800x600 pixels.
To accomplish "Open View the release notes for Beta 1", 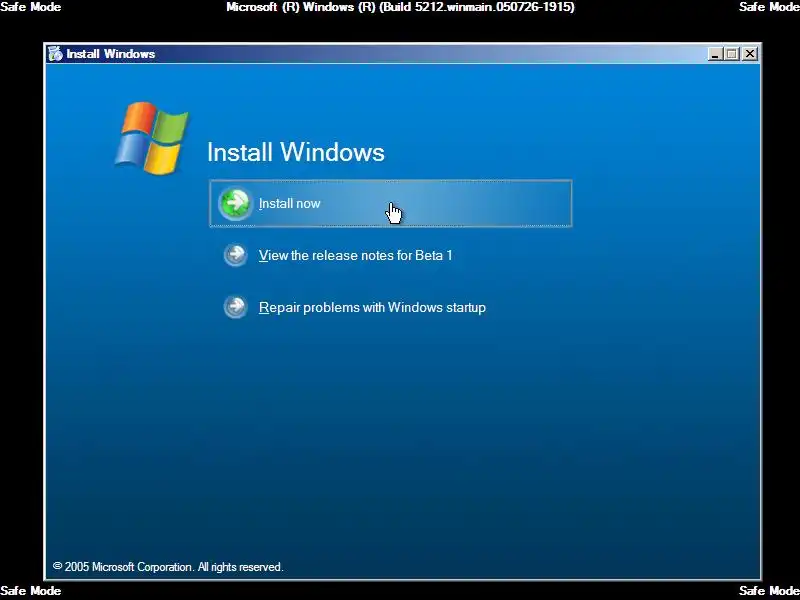I will tap(356, 255).
